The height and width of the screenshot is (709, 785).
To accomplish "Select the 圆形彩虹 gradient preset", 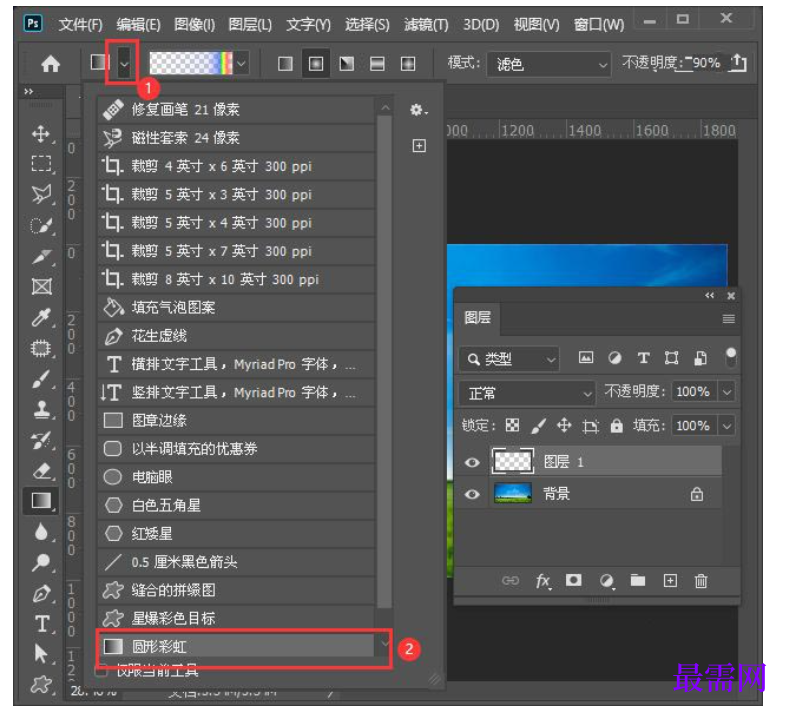I will (x=236, y=646).
